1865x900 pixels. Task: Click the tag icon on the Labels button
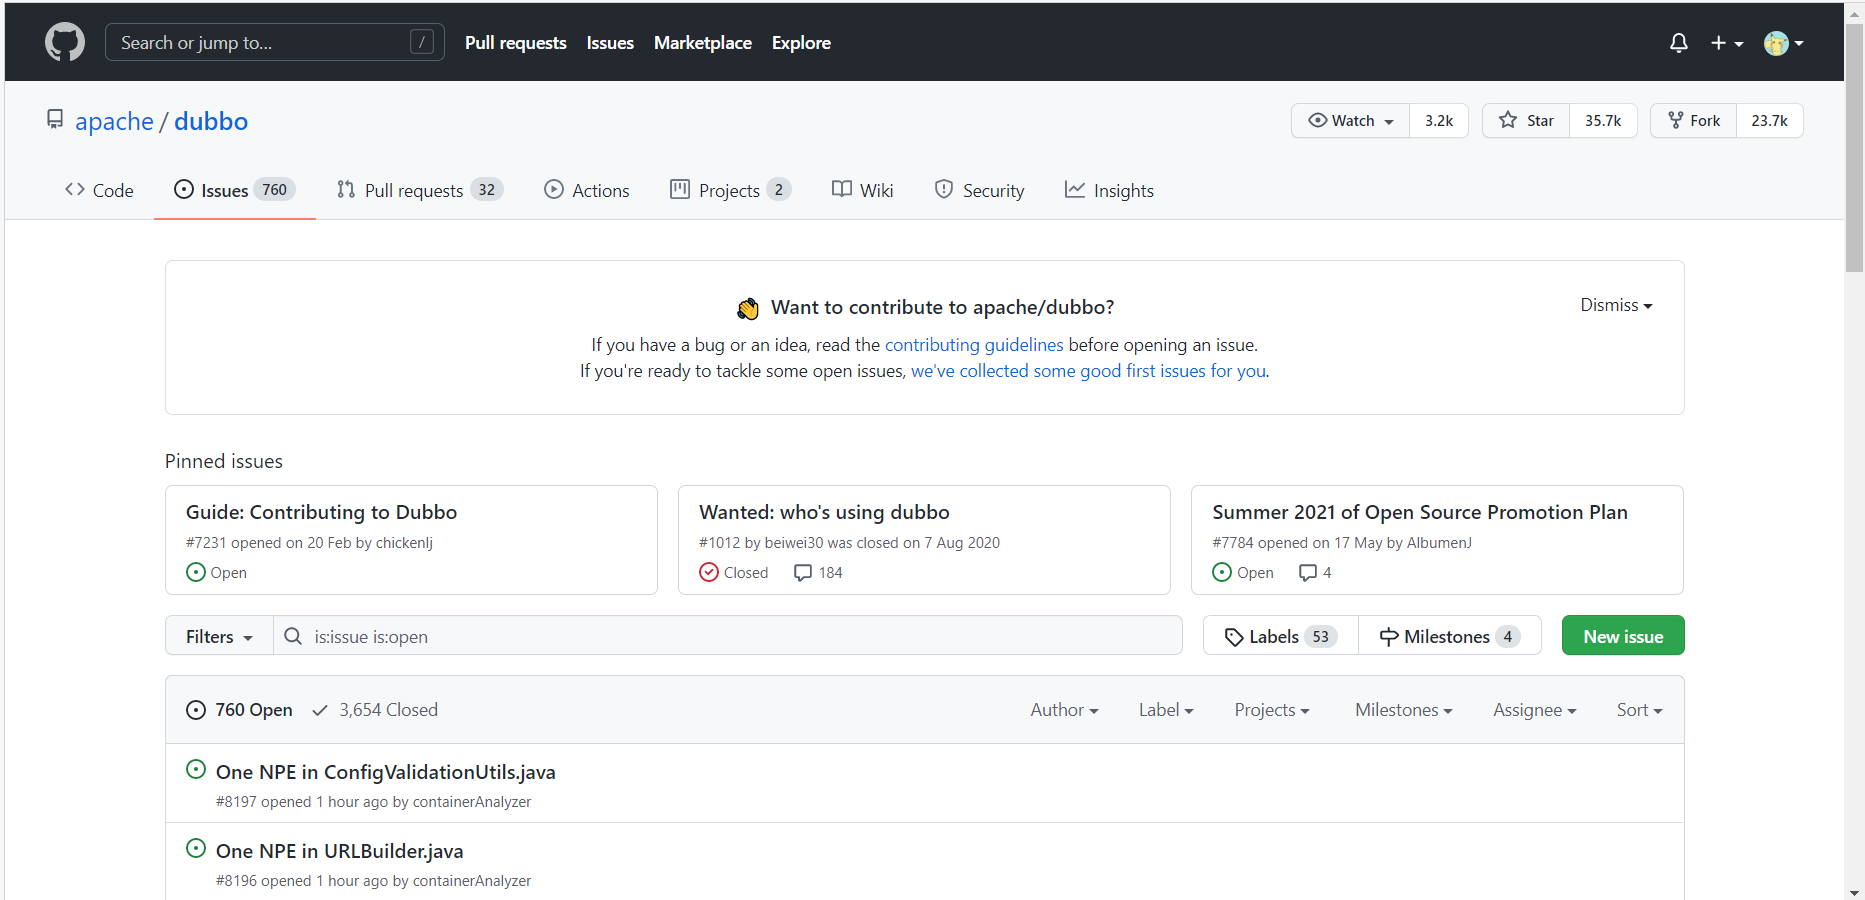1234,637
